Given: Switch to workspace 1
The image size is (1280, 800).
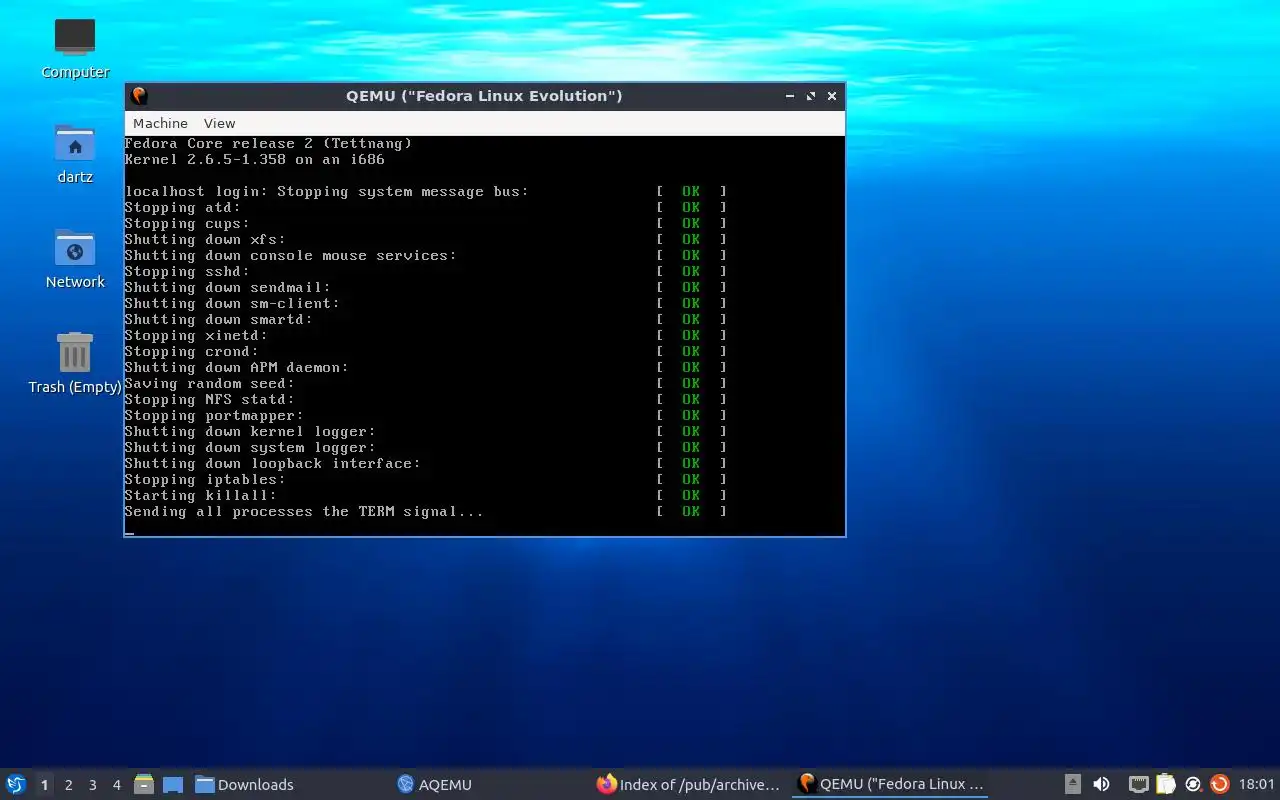Looking at the screenshot, I should 44,785.
